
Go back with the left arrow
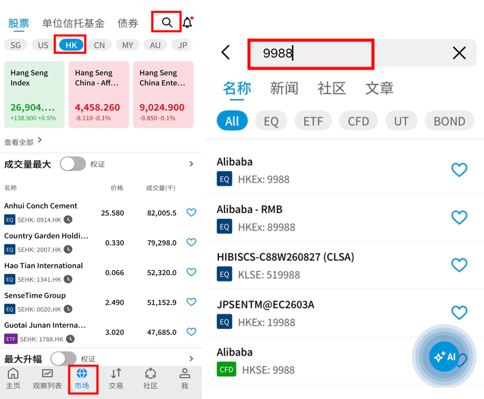click(226, 52)
